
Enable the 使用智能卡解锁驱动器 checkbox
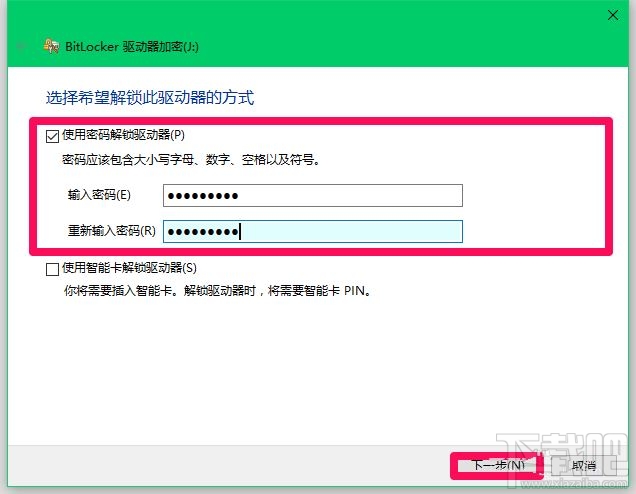pos(53,268)
